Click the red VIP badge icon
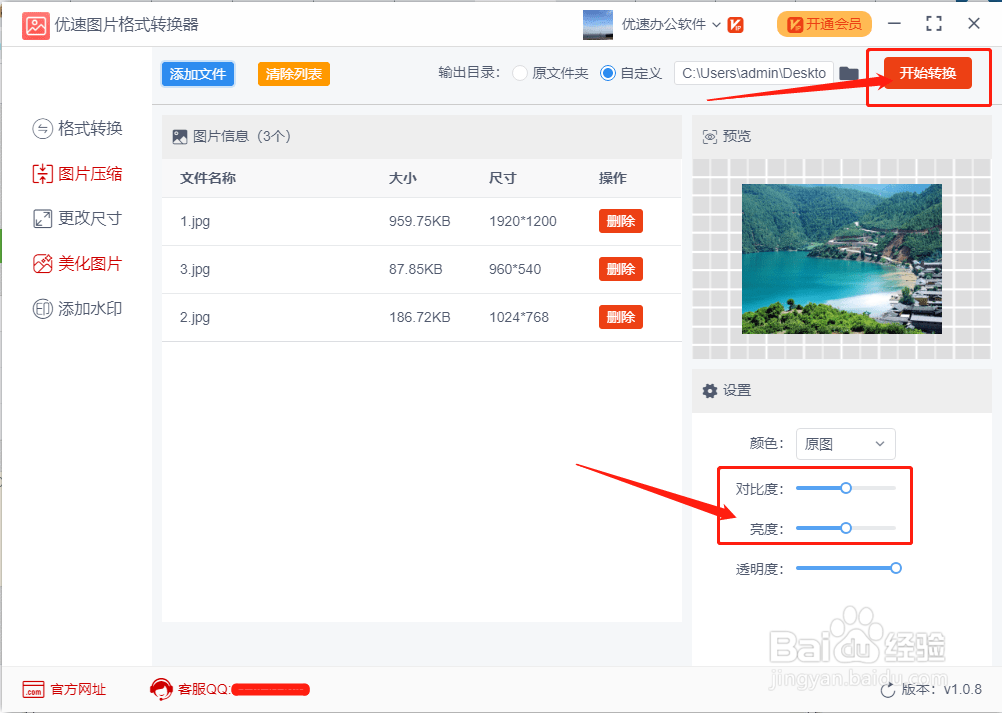This screenshot has height=713, width=1002. pos(736,25)
